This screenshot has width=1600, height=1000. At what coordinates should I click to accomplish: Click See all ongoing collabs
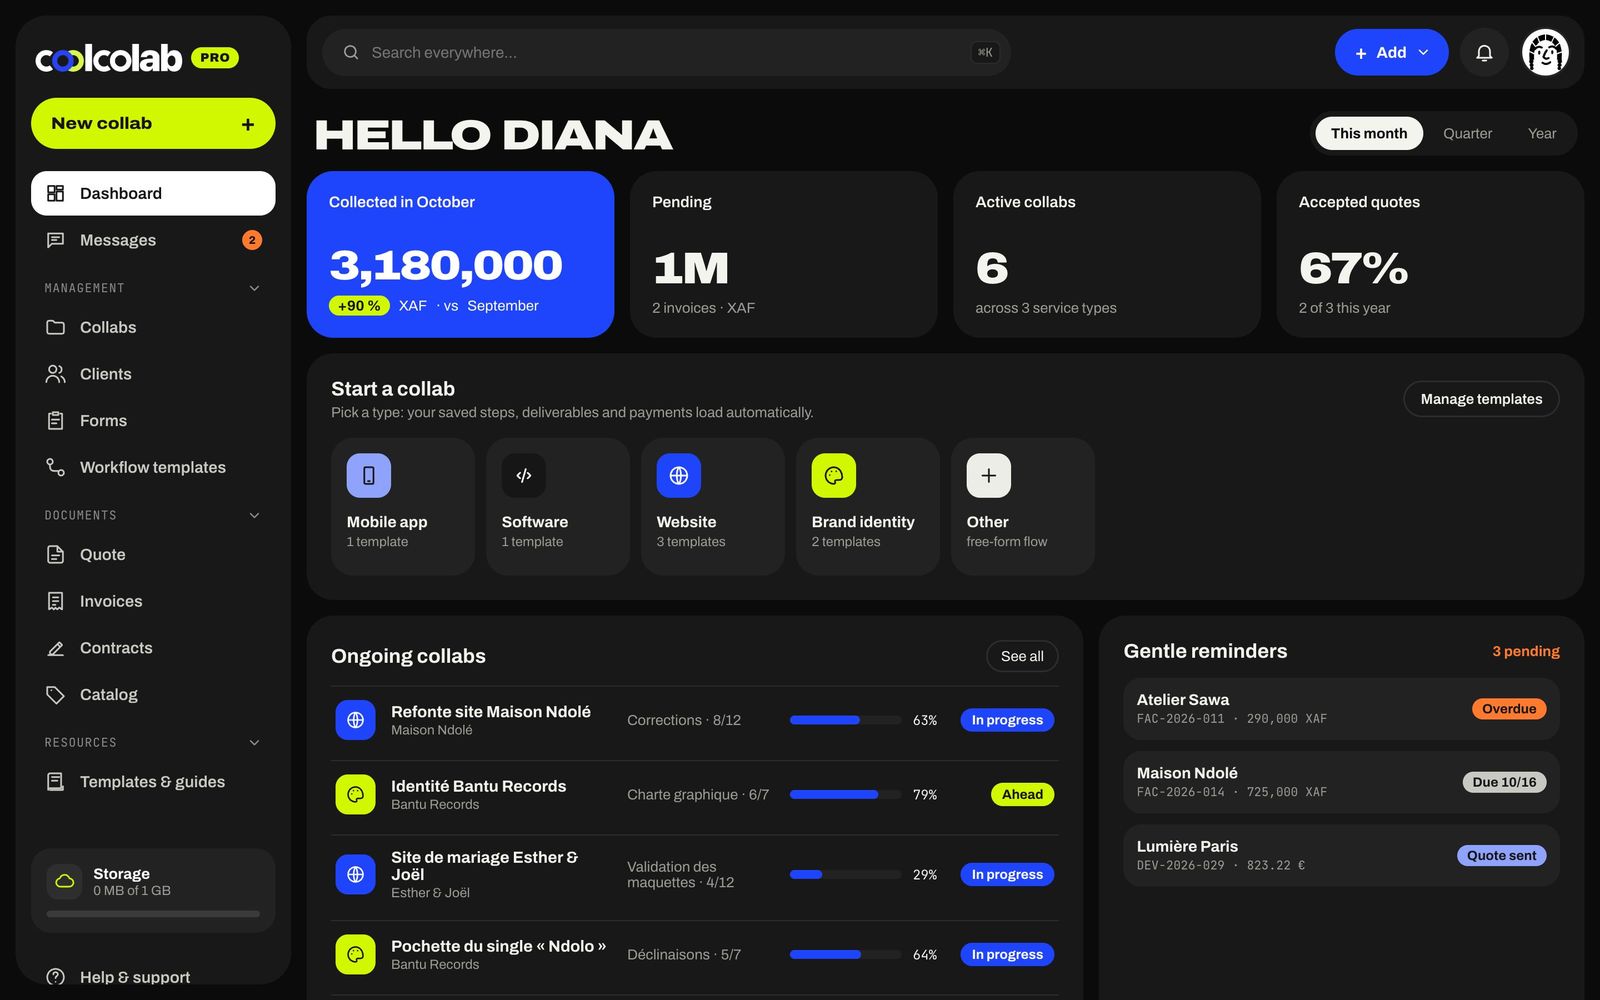1022,656
